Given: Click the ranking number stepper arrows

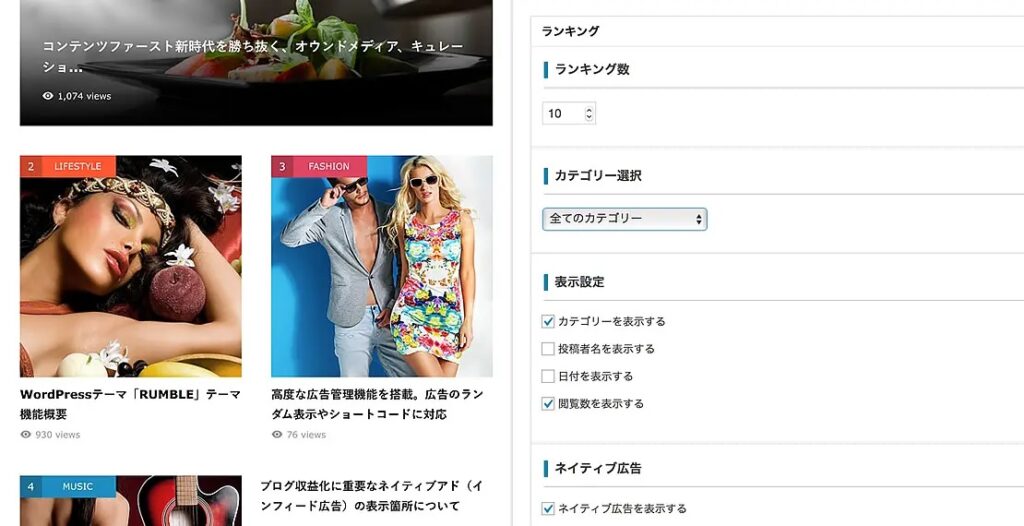Looking at the screenshot, I should click(589, 114).
